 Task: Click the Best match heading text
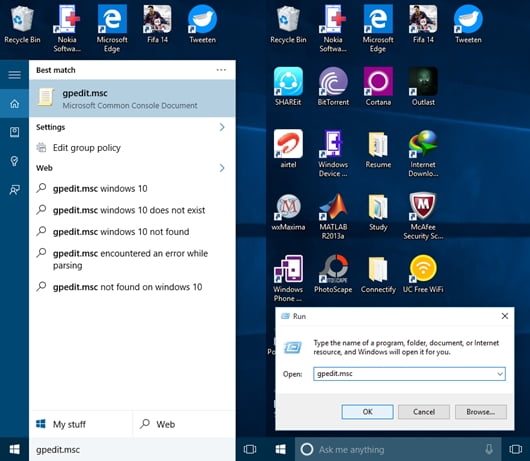(x=56, y=70)
